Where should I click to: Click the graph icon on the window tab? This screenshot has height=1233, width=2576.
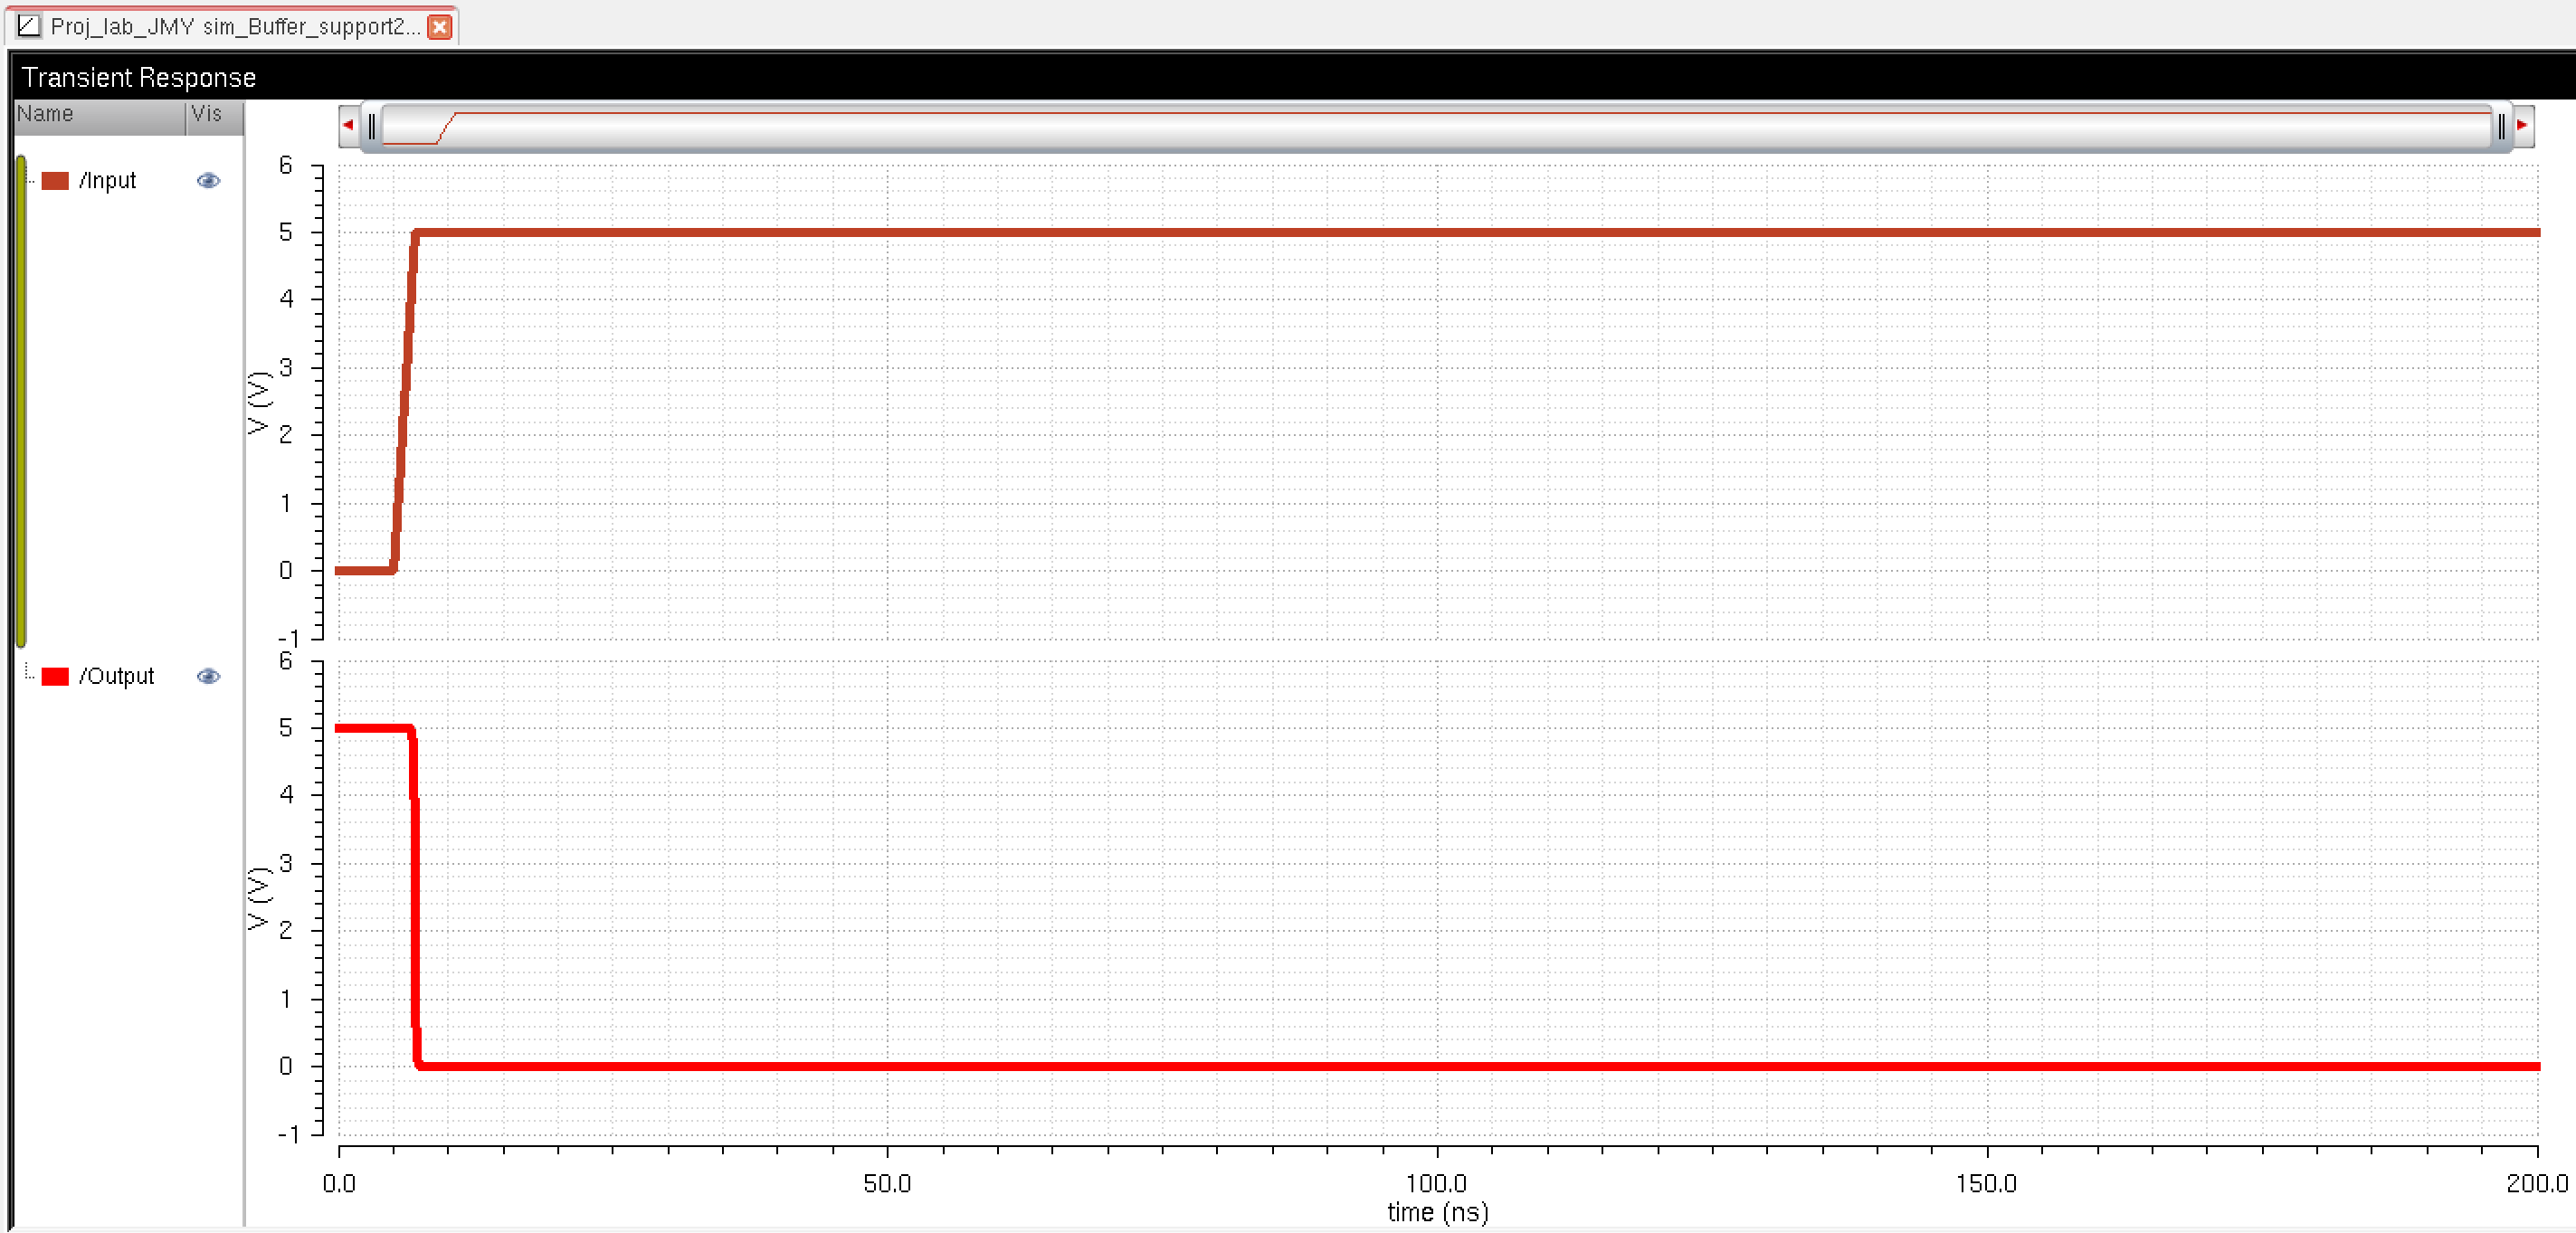tap(28, 25)
